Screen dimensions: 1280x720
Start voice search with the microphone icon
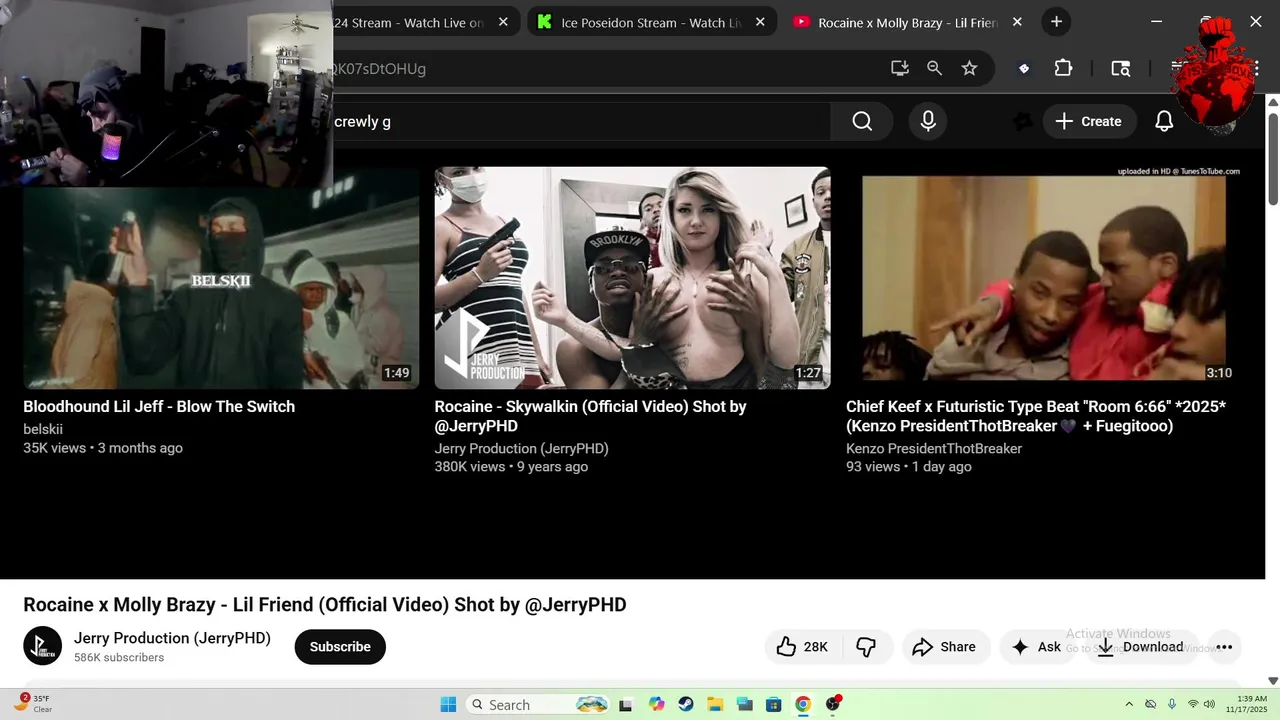(928, 121)
